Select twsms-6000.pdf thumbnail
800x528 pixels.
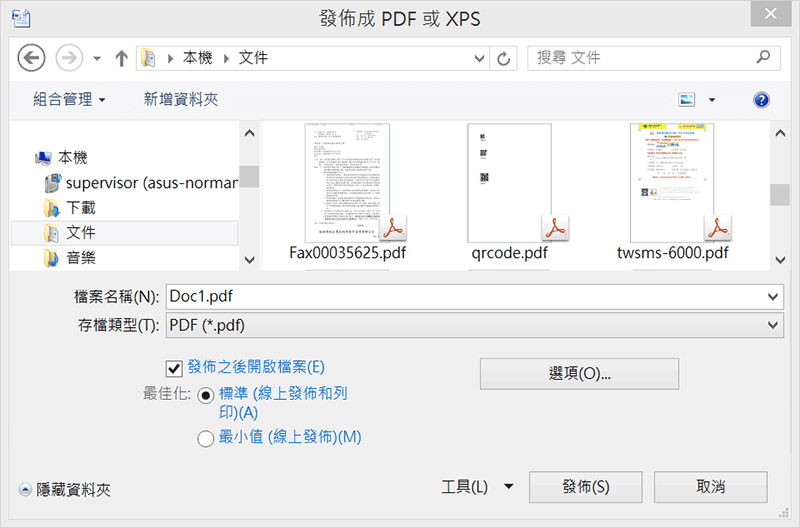click(x=672, y=183)
